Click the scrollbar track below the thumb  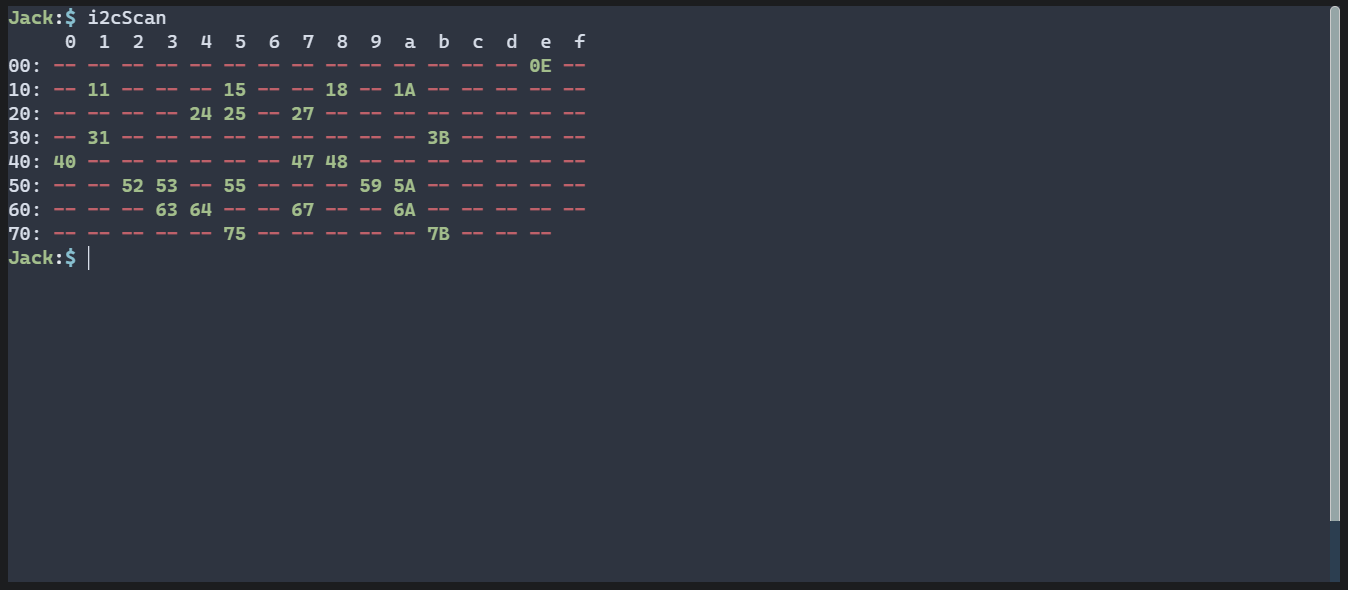pos(1334,550)
